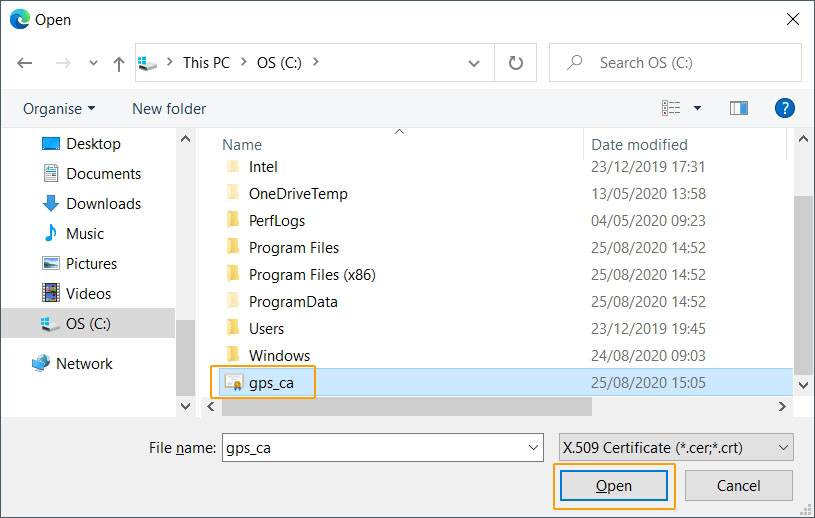Open the Help question mark icon
Screen dimensions: 815x518
[x=785, y=108]
